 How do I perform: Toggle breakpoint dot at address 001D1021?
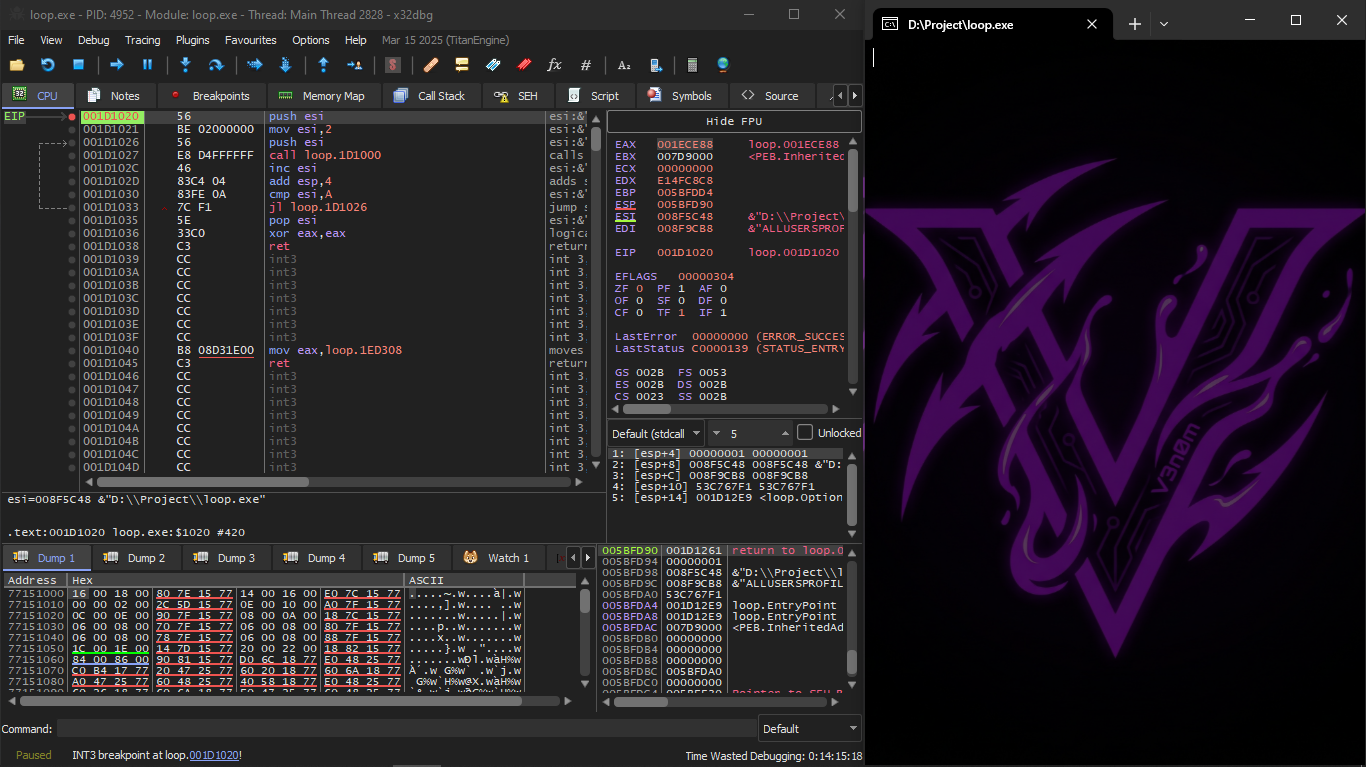(72, 130)
